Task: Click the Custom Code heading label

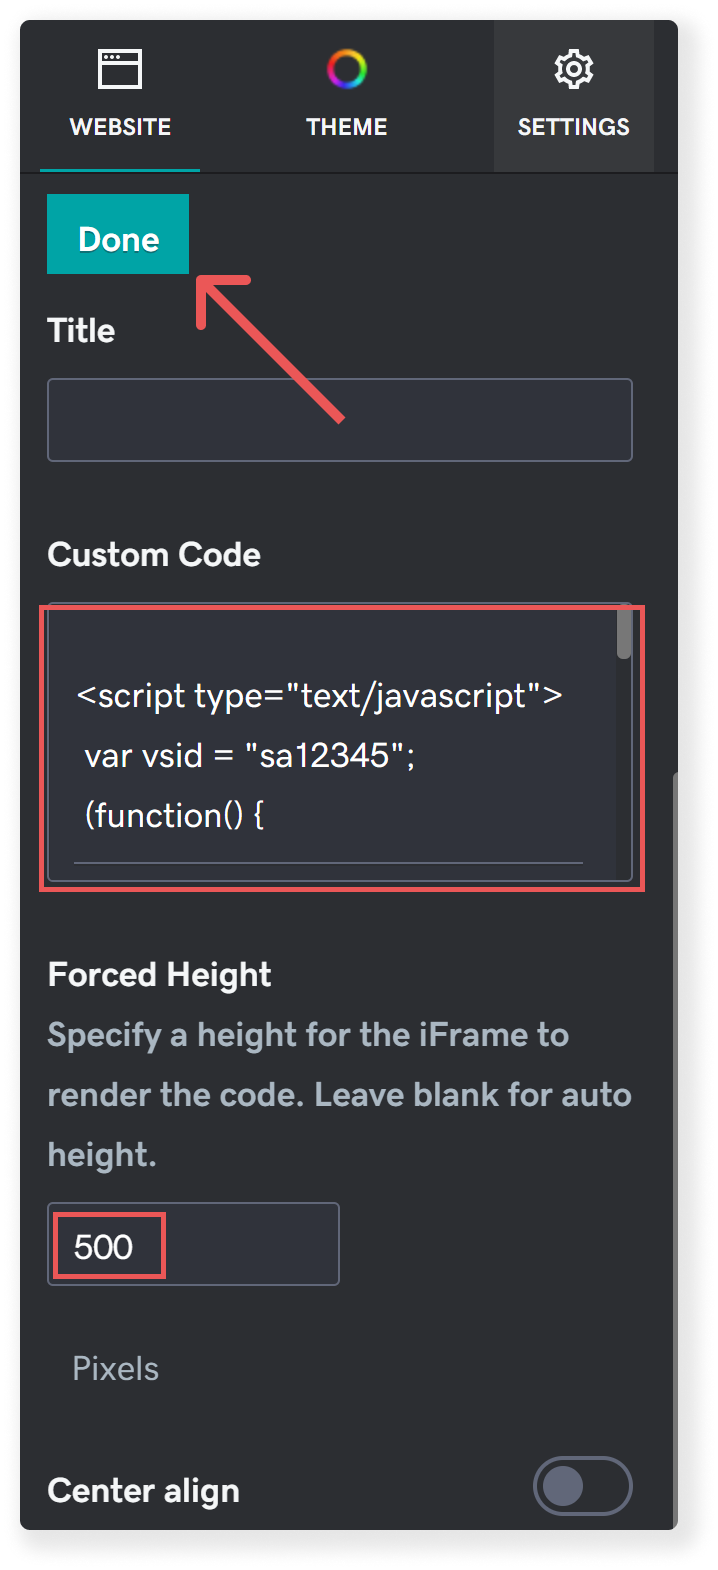Action: [154, 554]
